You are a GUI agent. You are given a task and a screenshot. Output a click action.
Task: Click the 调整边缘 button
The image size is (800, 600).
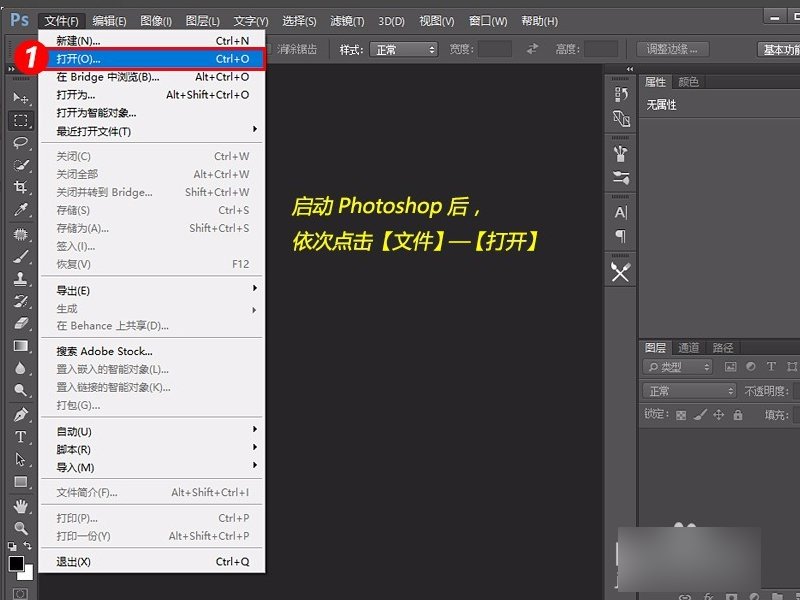[672, 47]
